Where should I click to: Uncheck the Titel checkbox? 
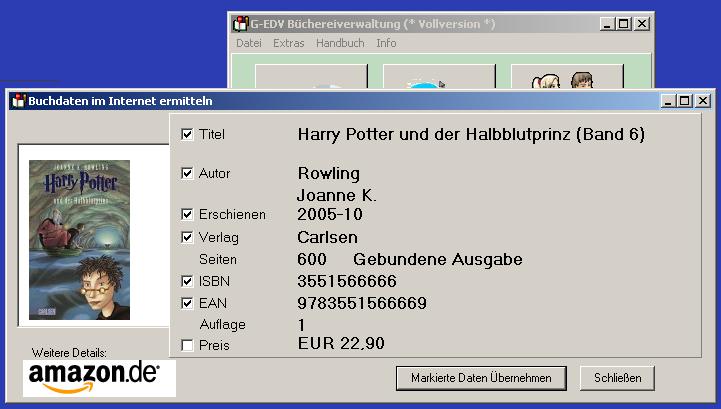point(187,134)
